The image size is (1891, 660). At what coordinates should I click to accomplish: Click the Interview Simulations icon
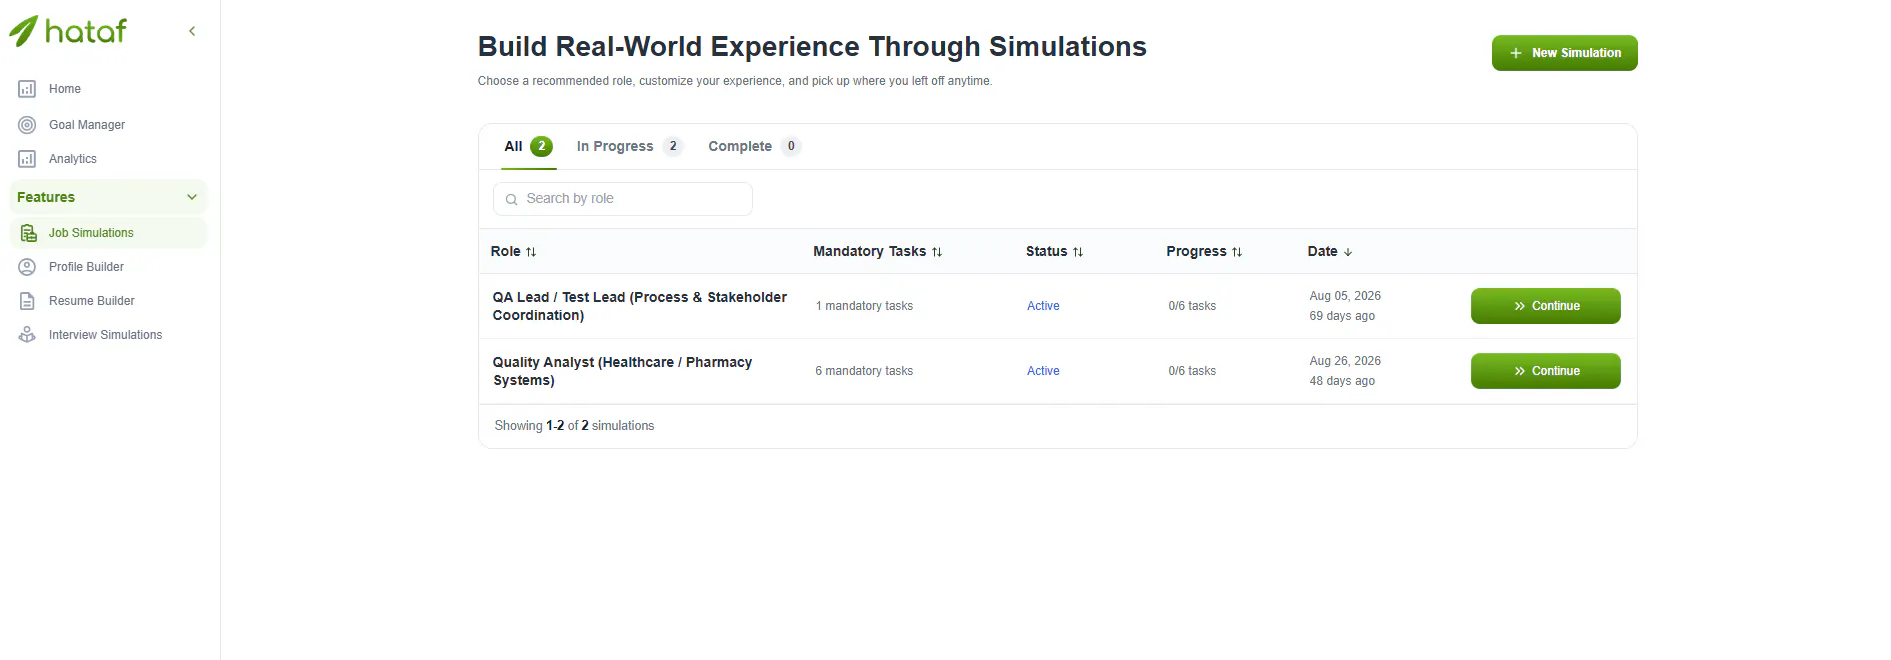[x=27, y=335]
